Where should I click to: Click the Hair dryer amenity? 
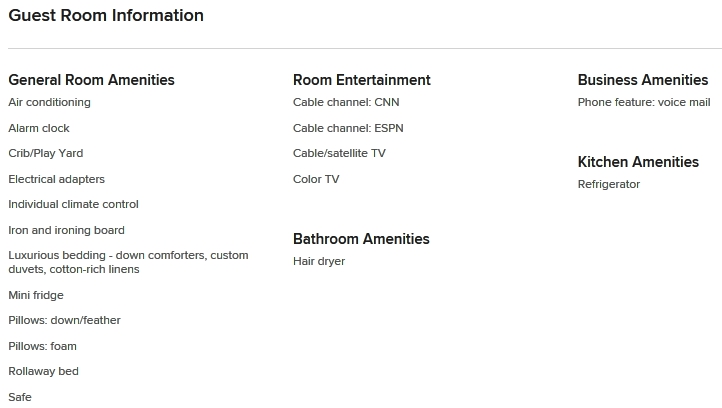319,261
